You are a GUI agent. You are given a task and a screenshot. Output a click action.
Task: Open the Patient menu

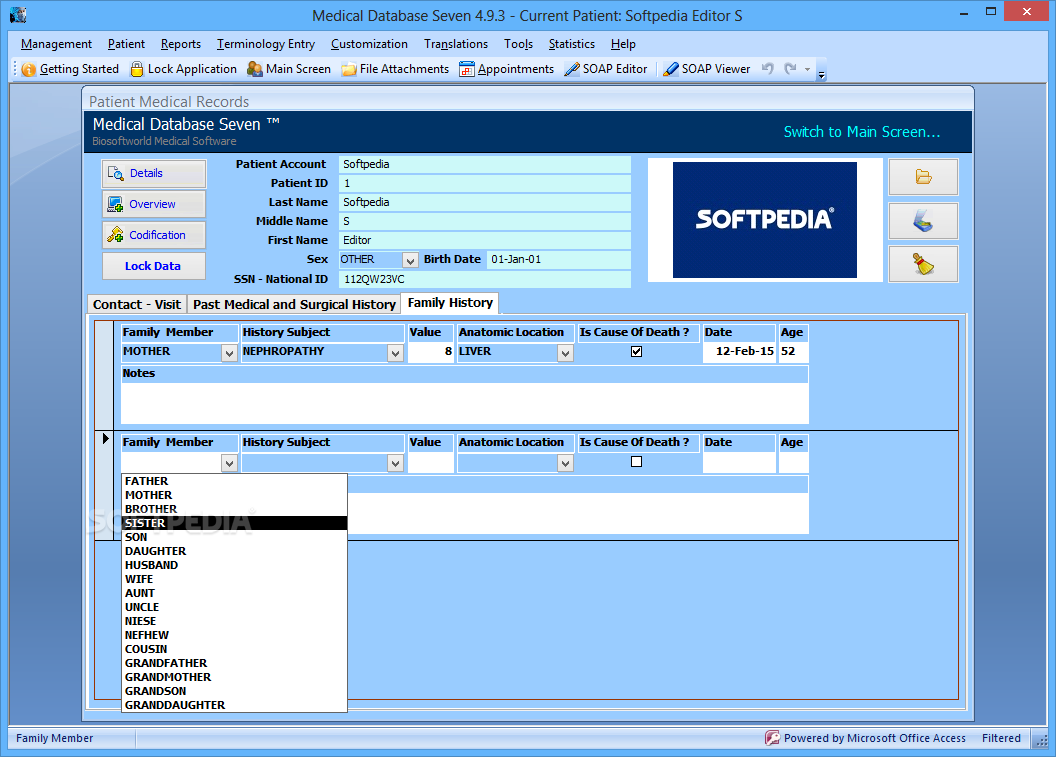[127, 44]
